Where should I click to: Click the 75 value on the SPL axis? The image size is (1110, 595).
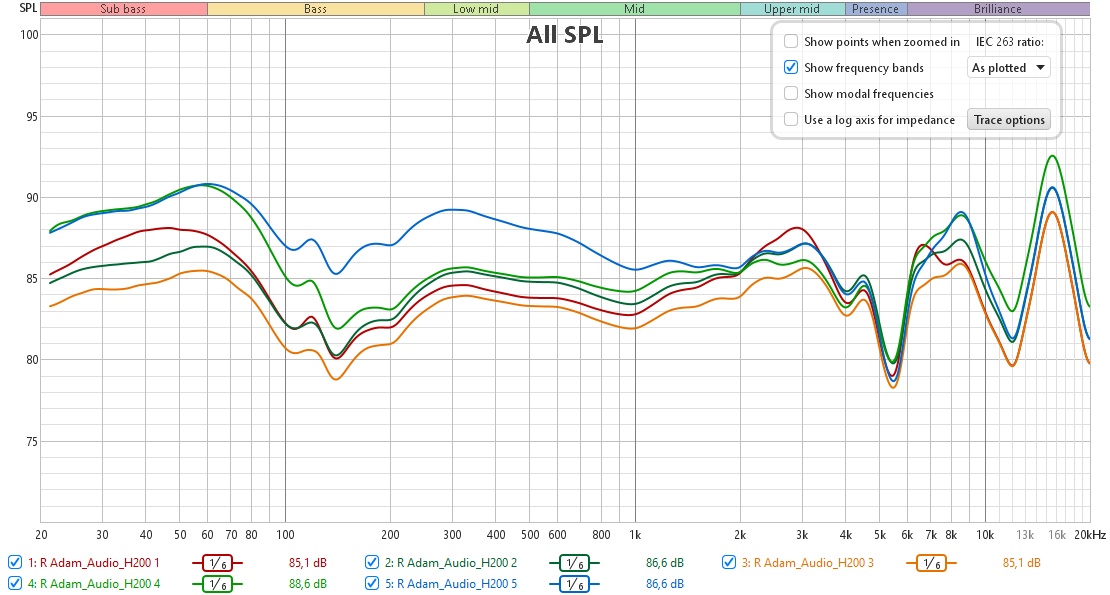(32, 441)
